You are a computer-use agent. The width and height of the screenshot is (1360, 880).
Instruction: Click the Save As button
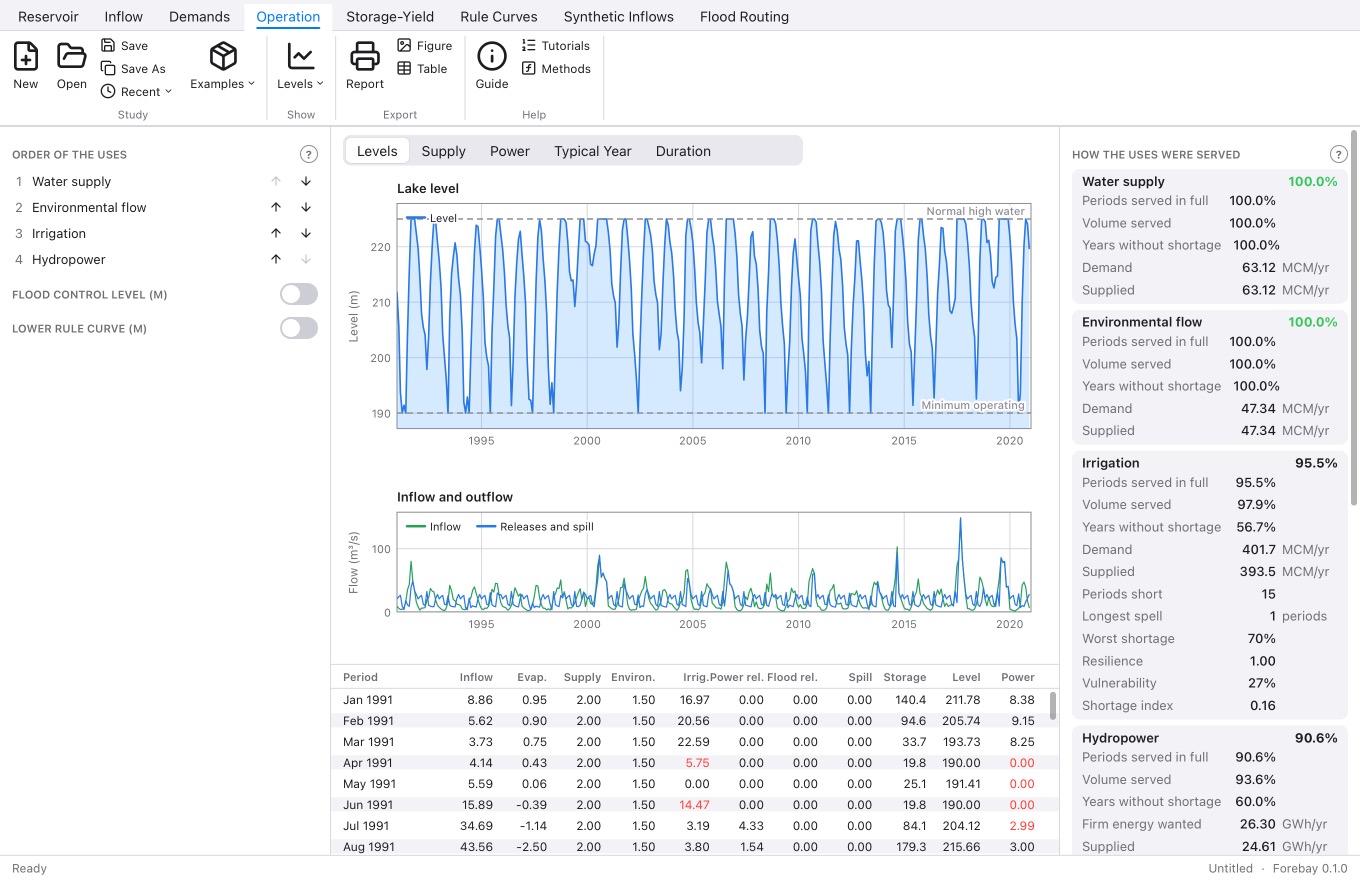click(133, 69)
